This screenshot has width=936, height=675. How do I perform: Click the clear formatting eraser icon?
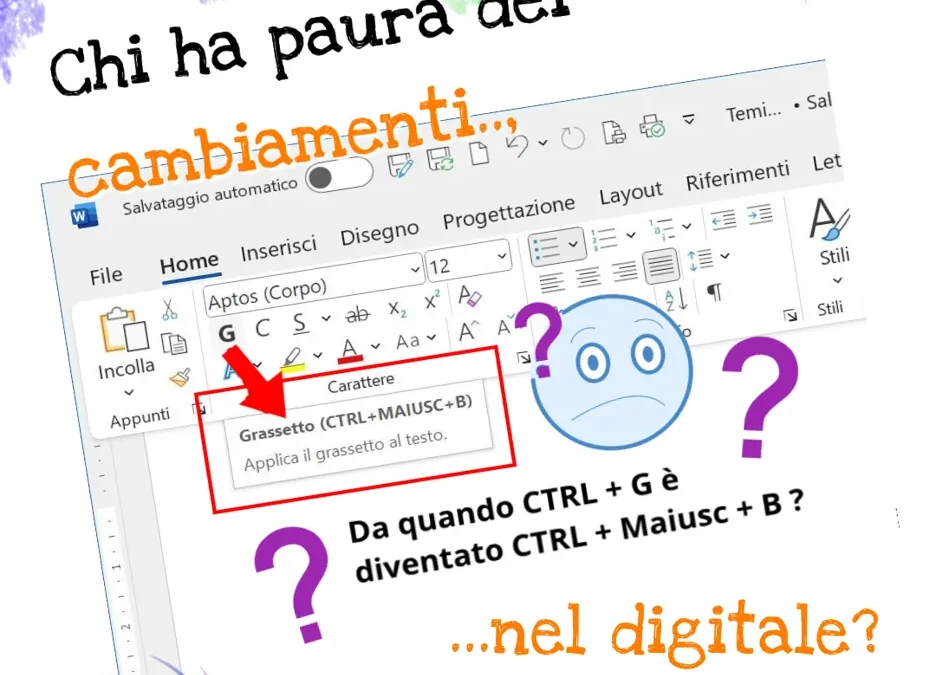(470, 295)
